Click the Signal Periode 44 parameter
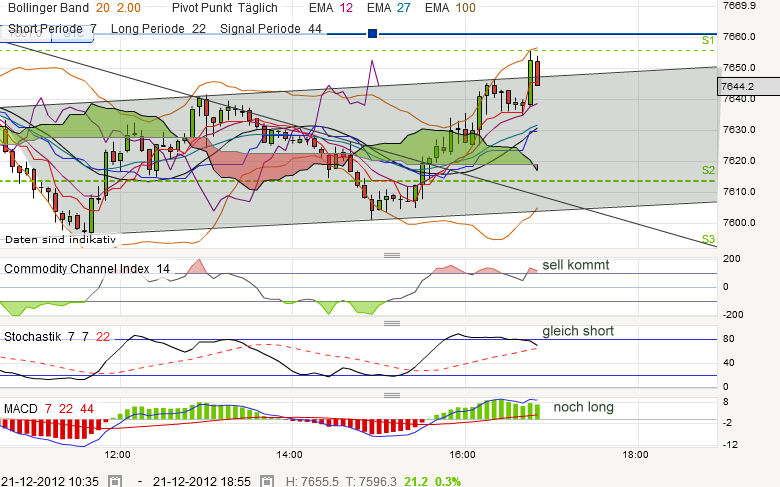 271,29
